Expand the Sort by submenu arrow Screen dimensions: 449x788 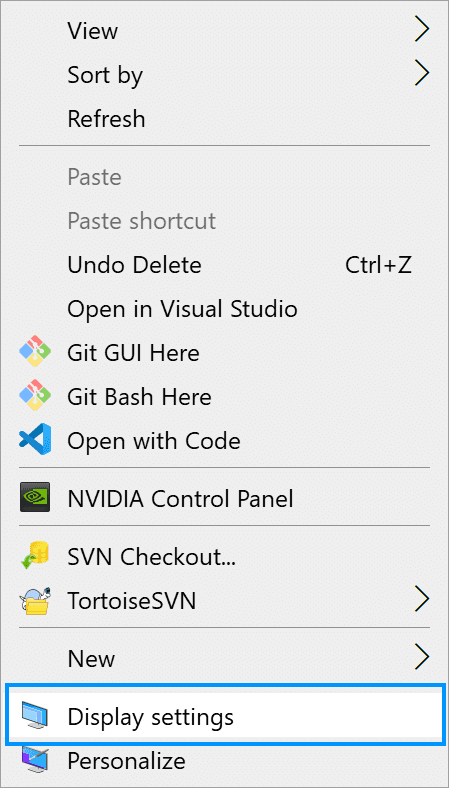coord(421,74)
